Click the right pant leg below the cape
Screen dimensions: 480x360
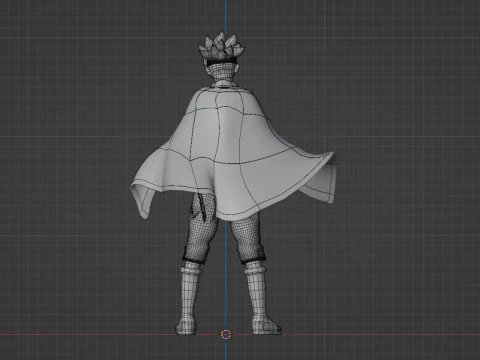pyautogui.click(x=249, y=238)
